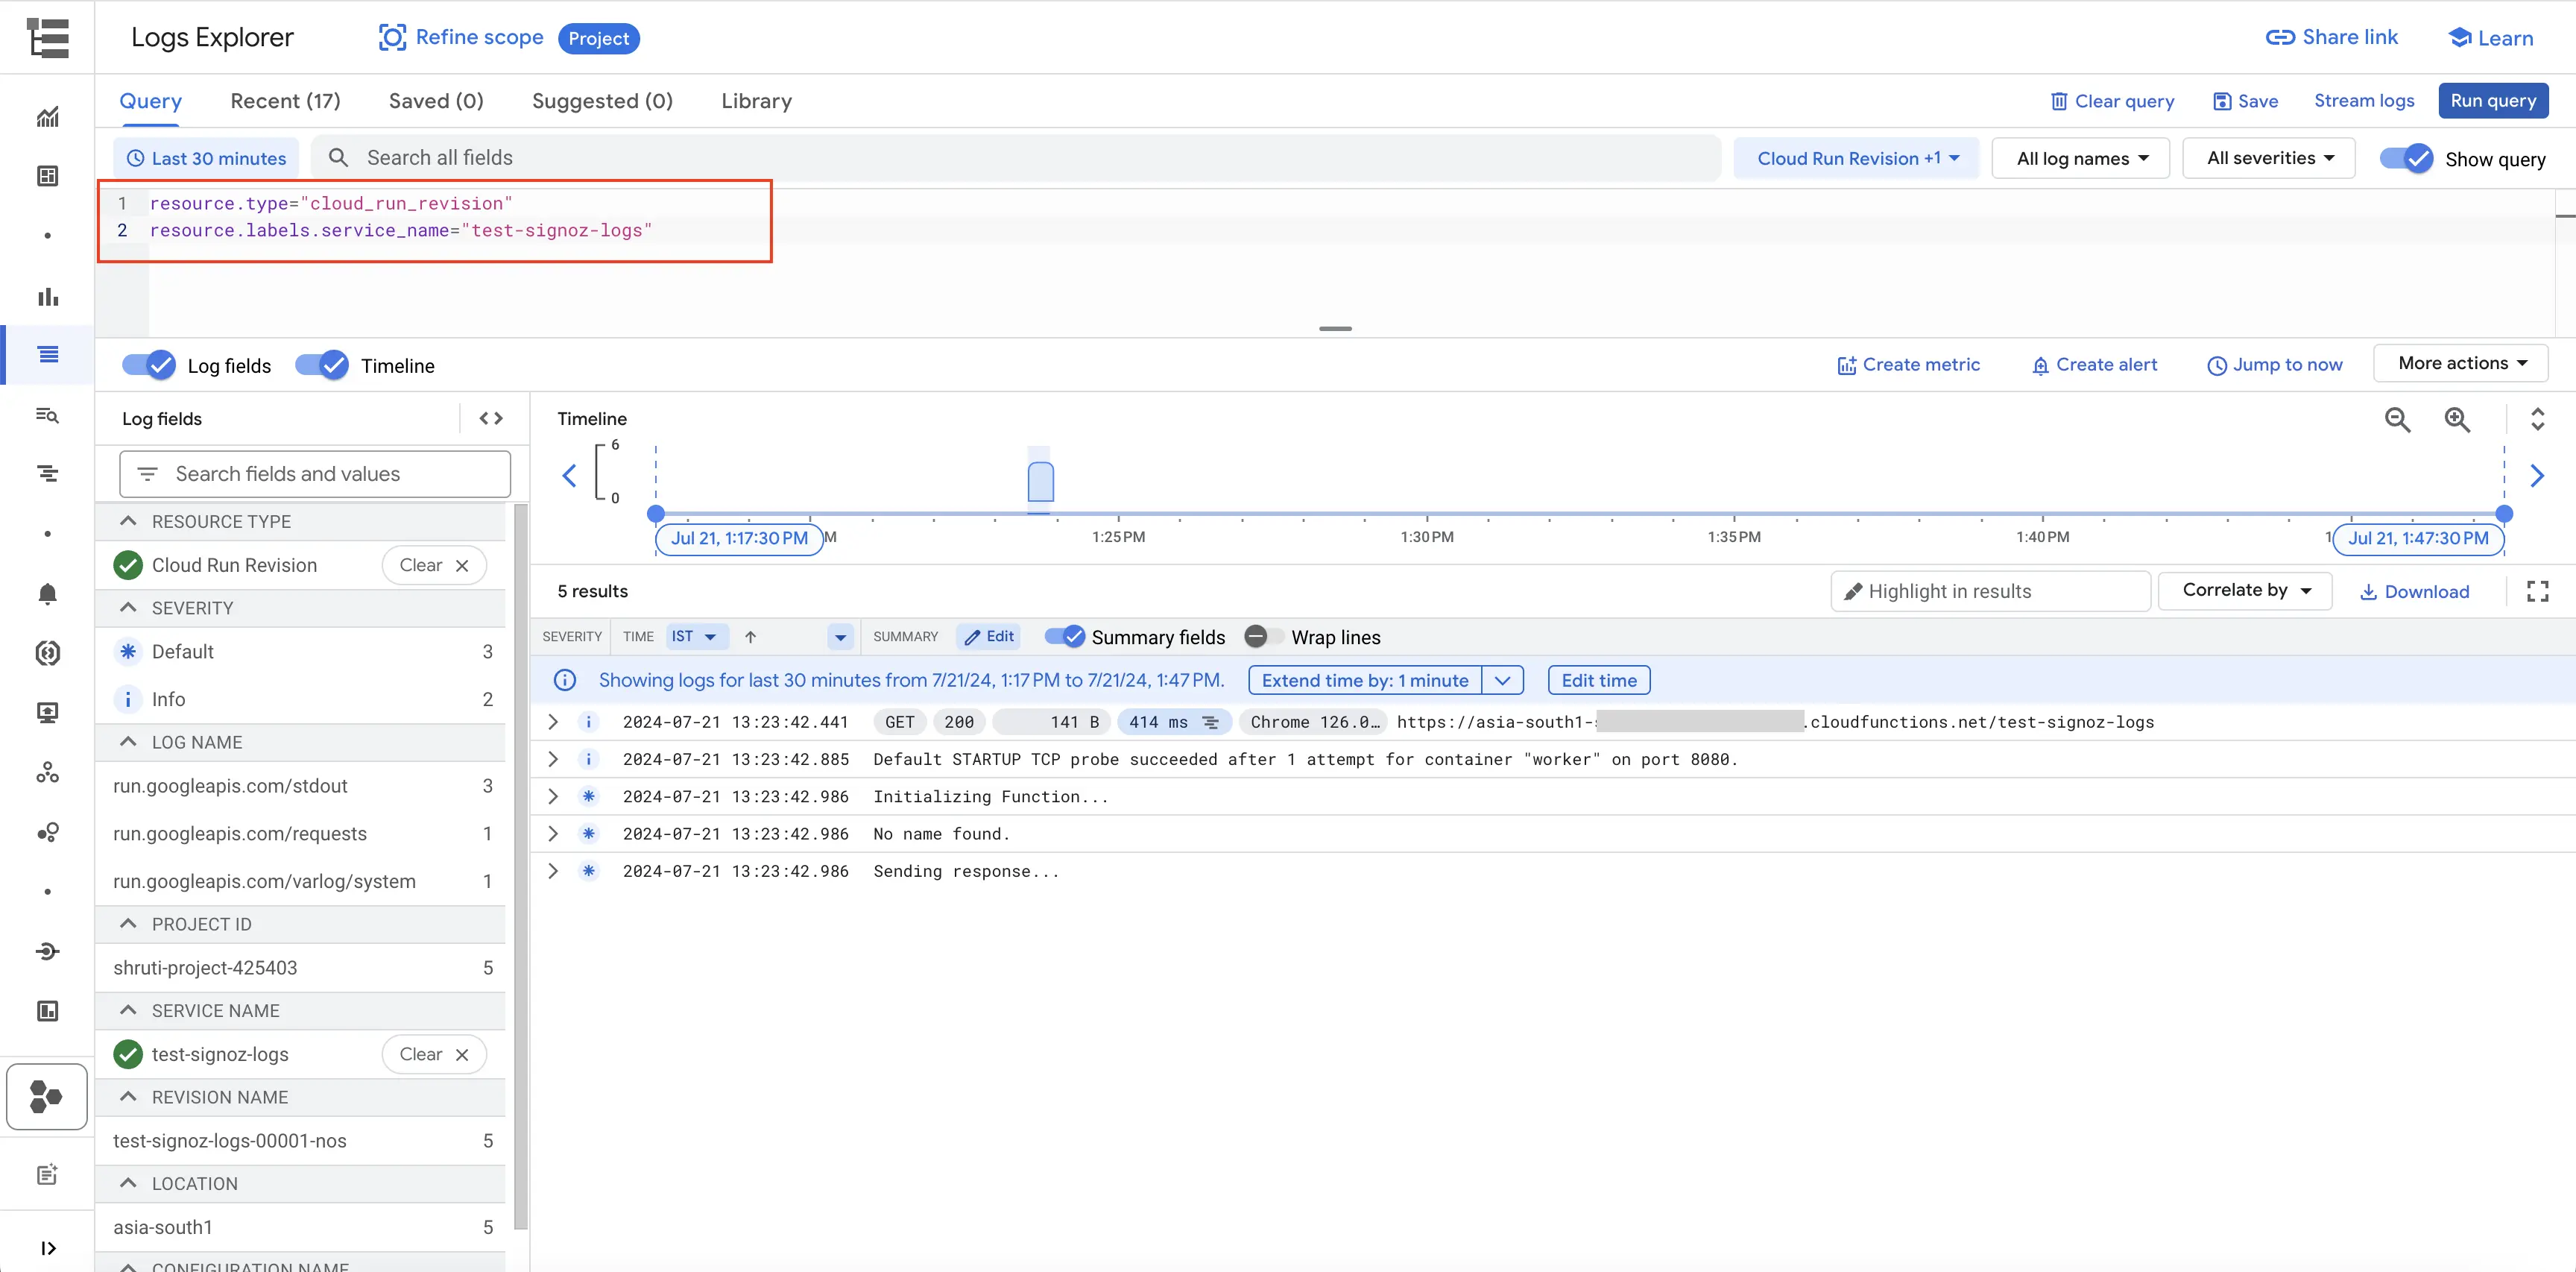Open the Dashboards sidebar icon

[47, 176]
